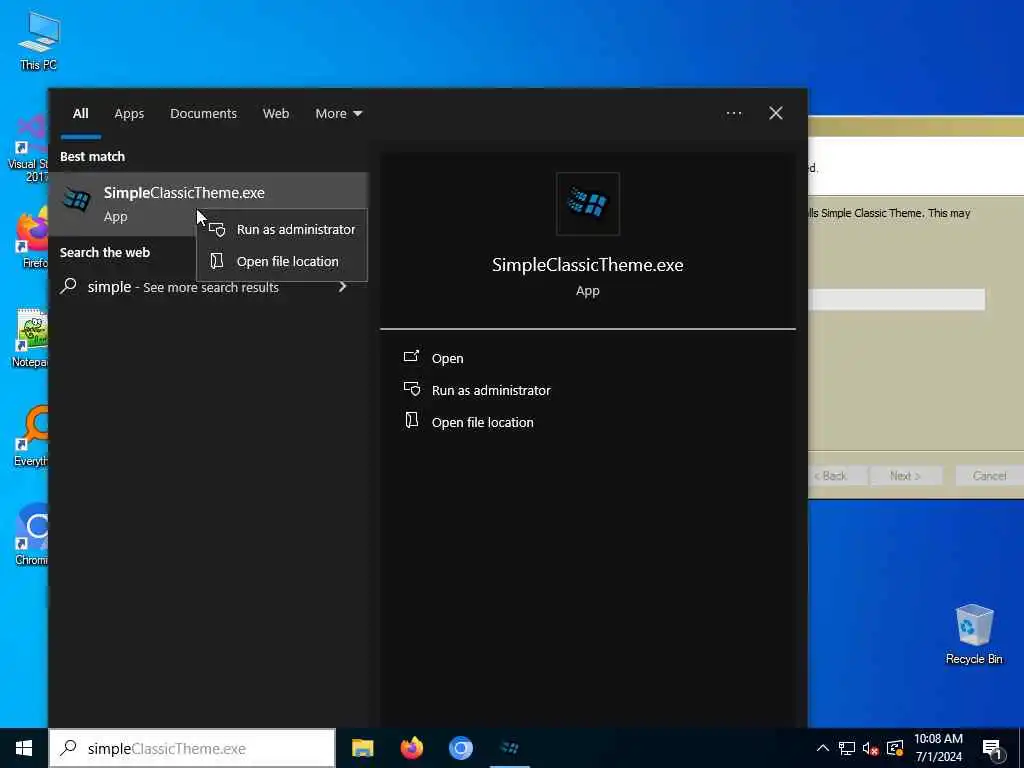
Task: Click Run as administrator in preview pane
Action: pos(491,391)
